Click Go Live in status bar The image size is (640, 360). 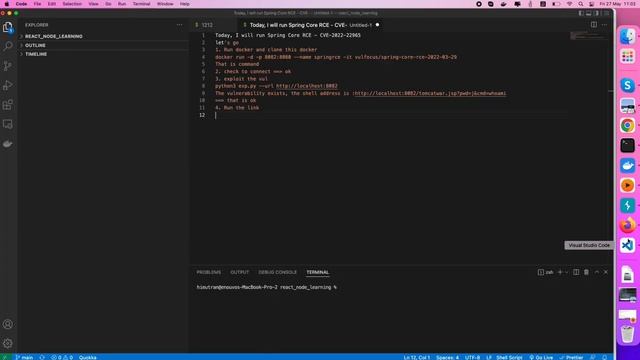point(541,357)
